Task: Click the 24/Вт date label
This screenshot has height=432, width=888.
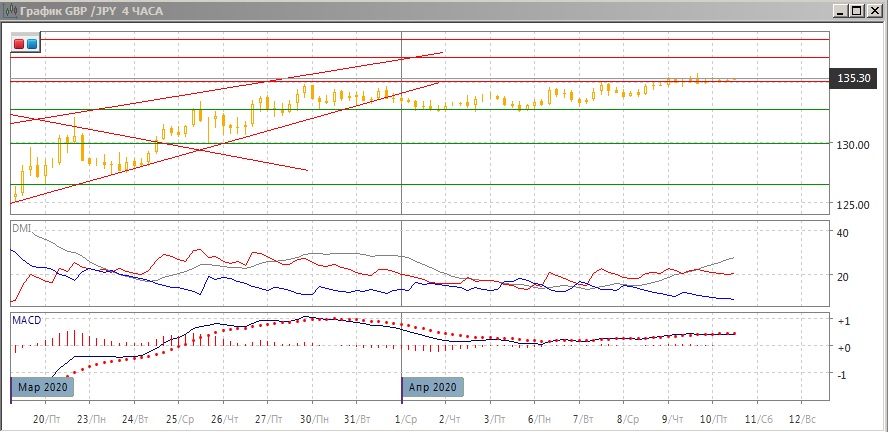Action: 136,419
